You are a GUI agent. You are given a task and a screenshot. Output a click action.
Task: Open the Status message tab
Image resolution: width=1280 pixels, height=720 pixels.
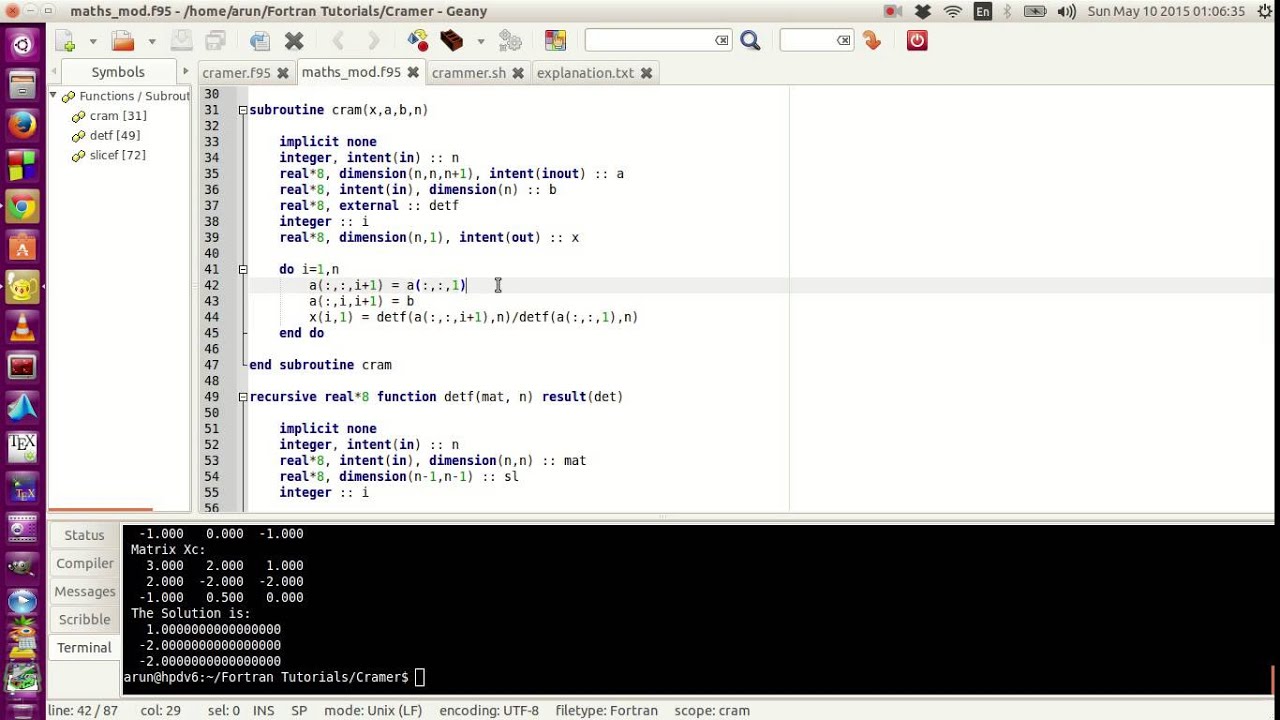point(84,535)
